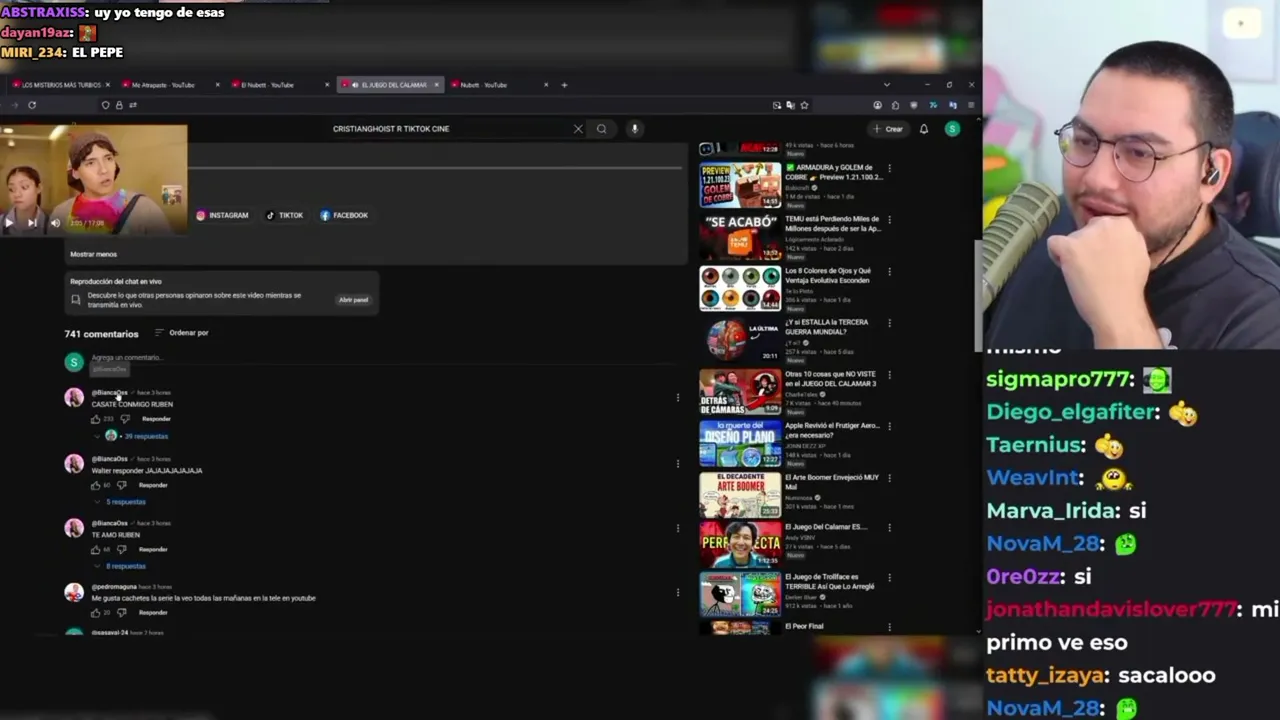Reply to pedromaguna's comment with Responder
Screen dimensions: 1280x720
click(153, 612)
